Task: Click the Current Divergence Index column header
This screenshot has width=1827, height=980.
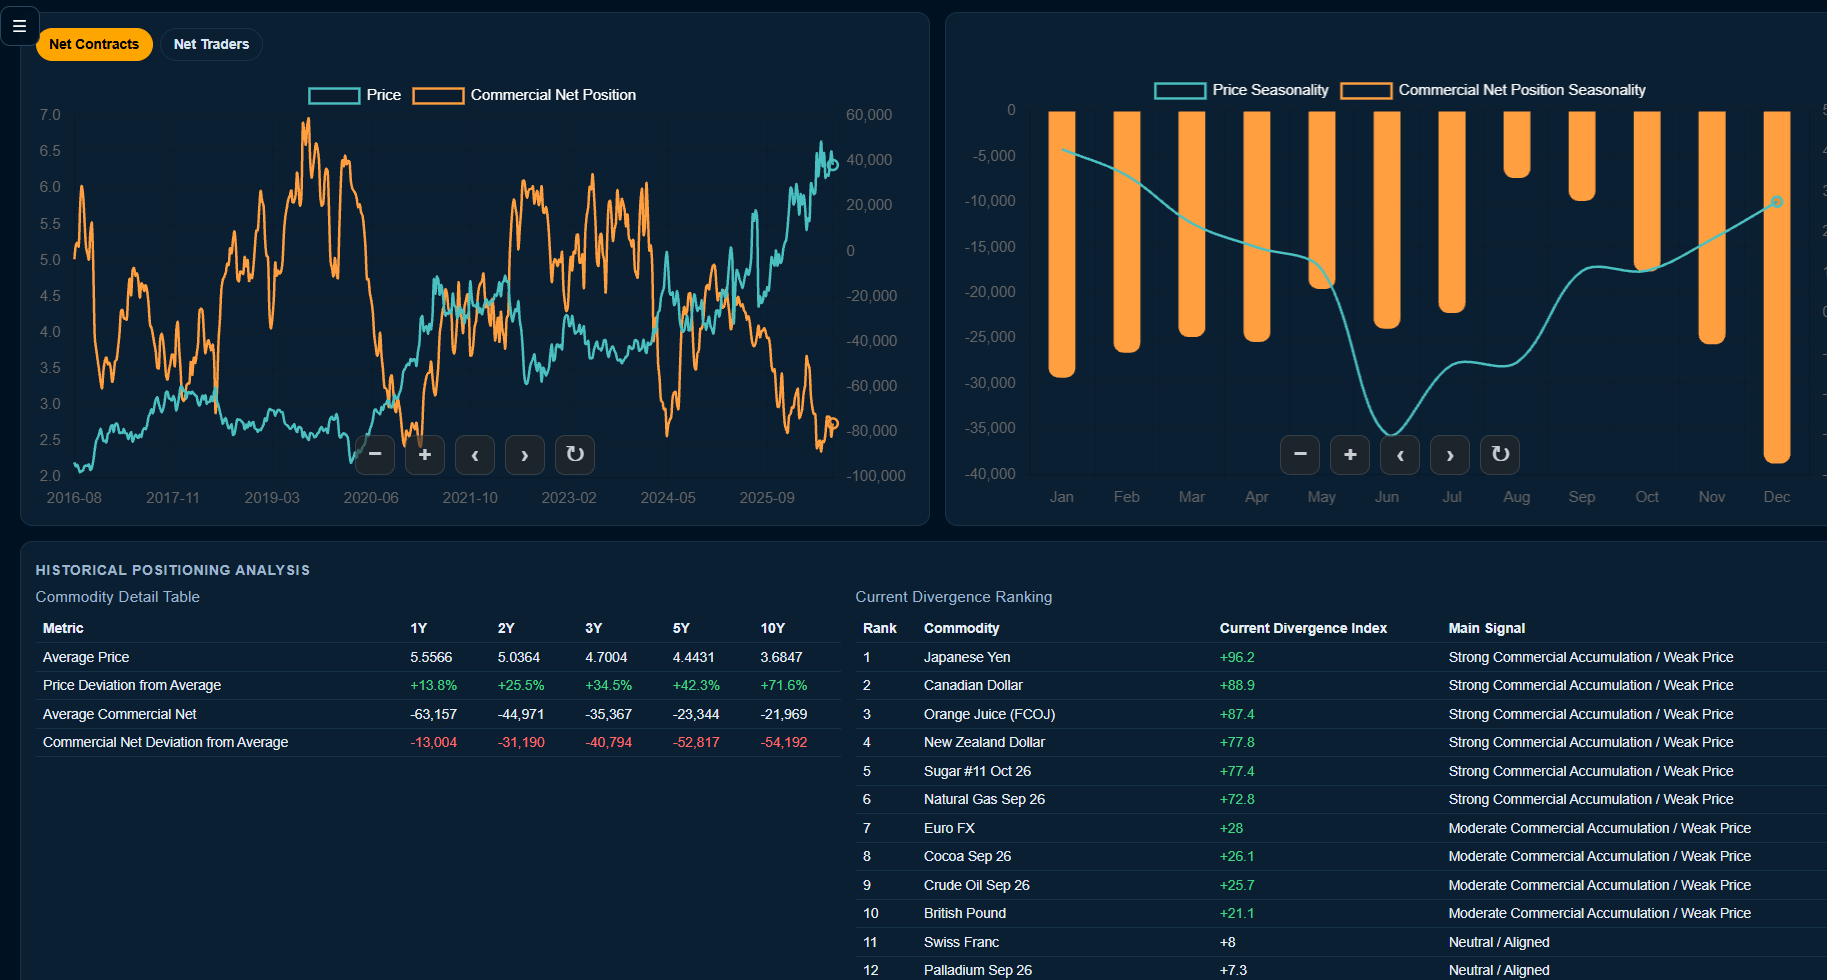Action: coord(1303,628)
